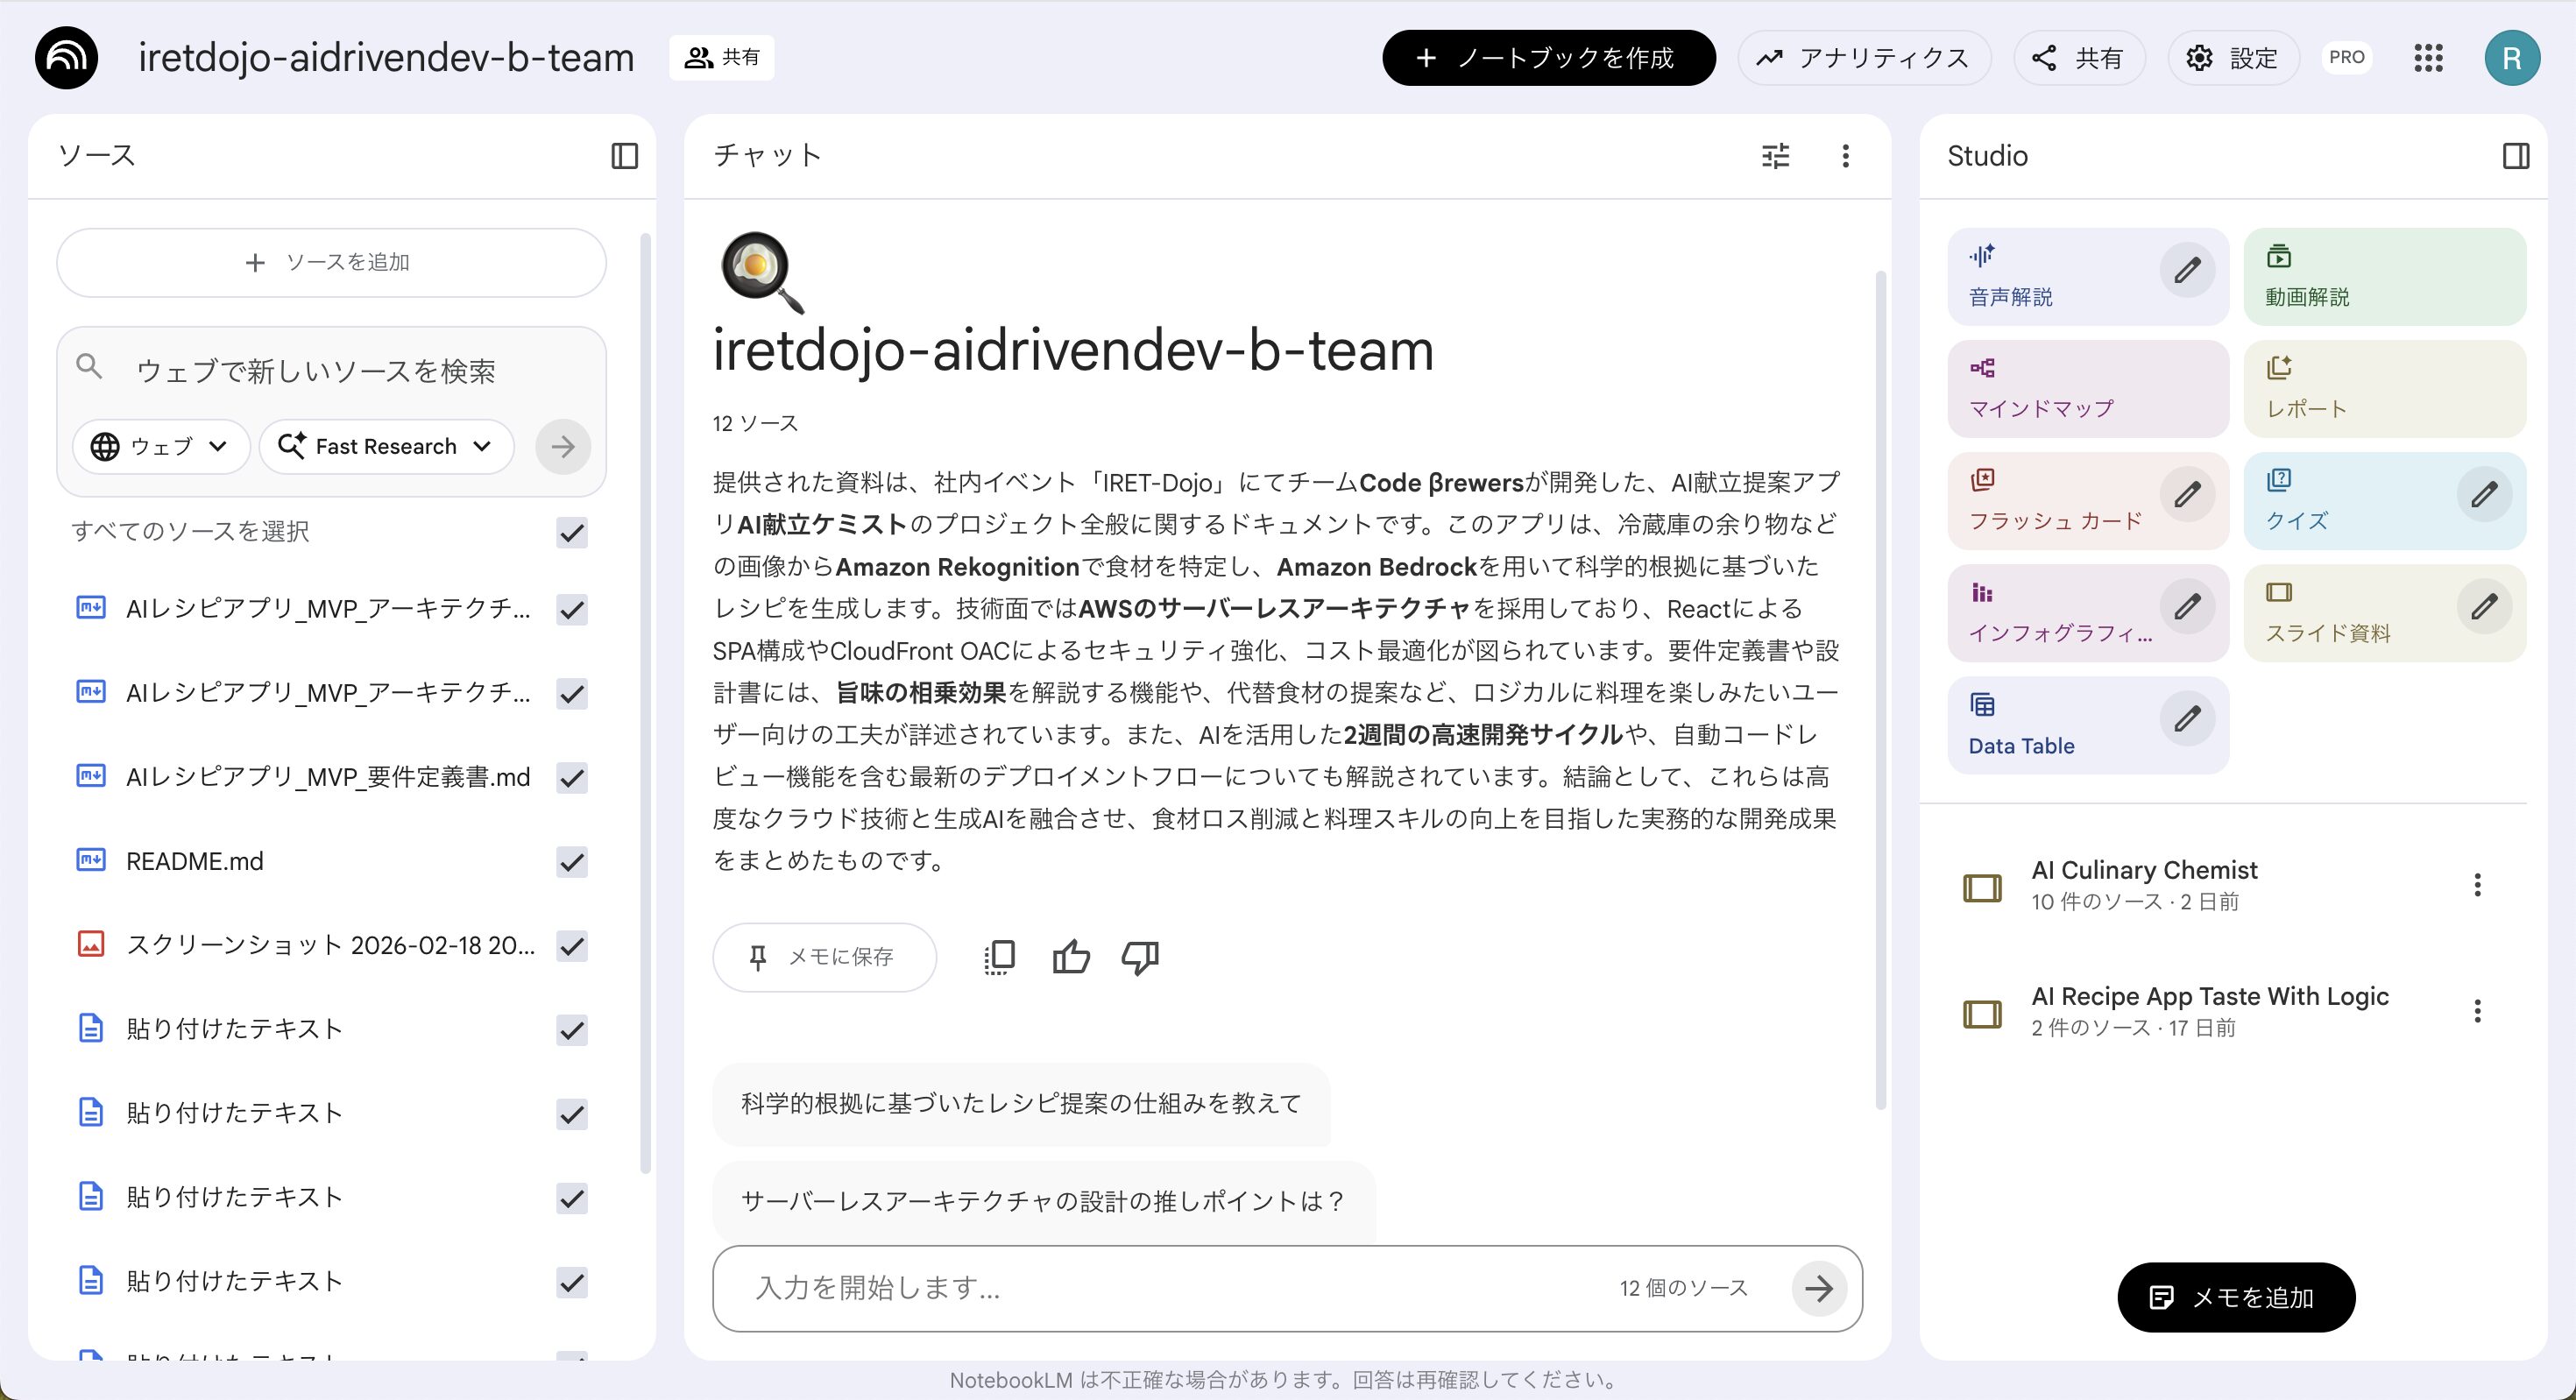
Task: Open the Settings (設定) menu in the header
Action: 2233,58
